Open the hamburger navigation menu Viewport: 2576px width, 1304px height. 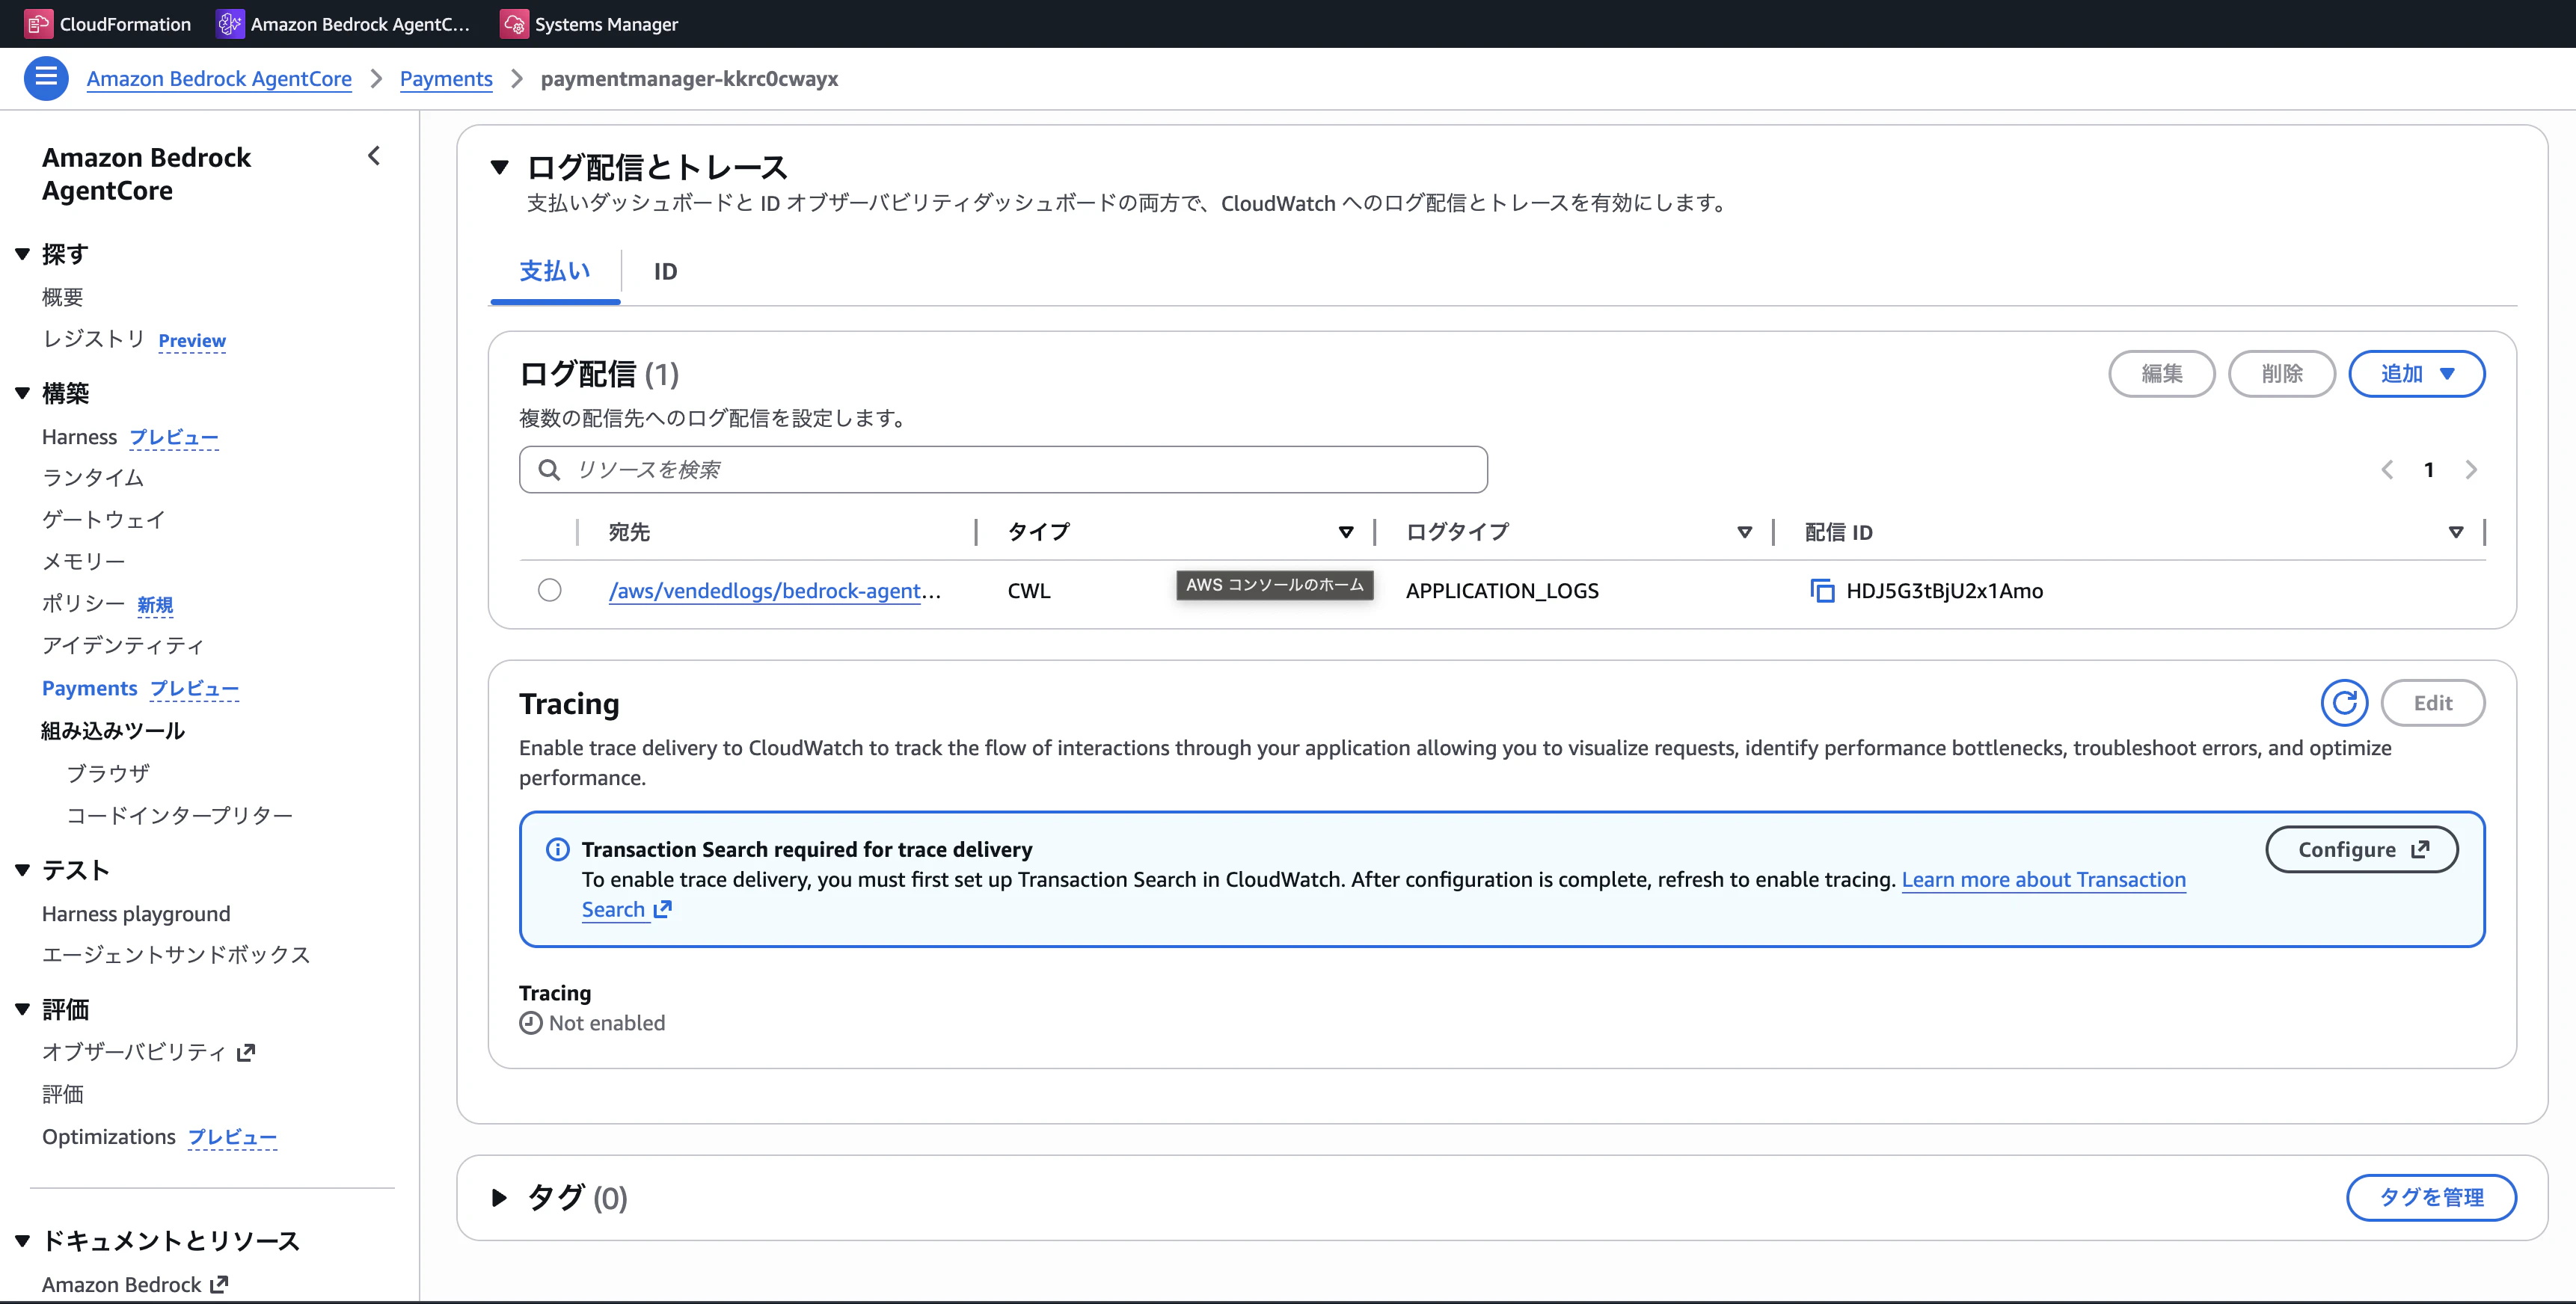pyautogui.click(x=46, y=78)
